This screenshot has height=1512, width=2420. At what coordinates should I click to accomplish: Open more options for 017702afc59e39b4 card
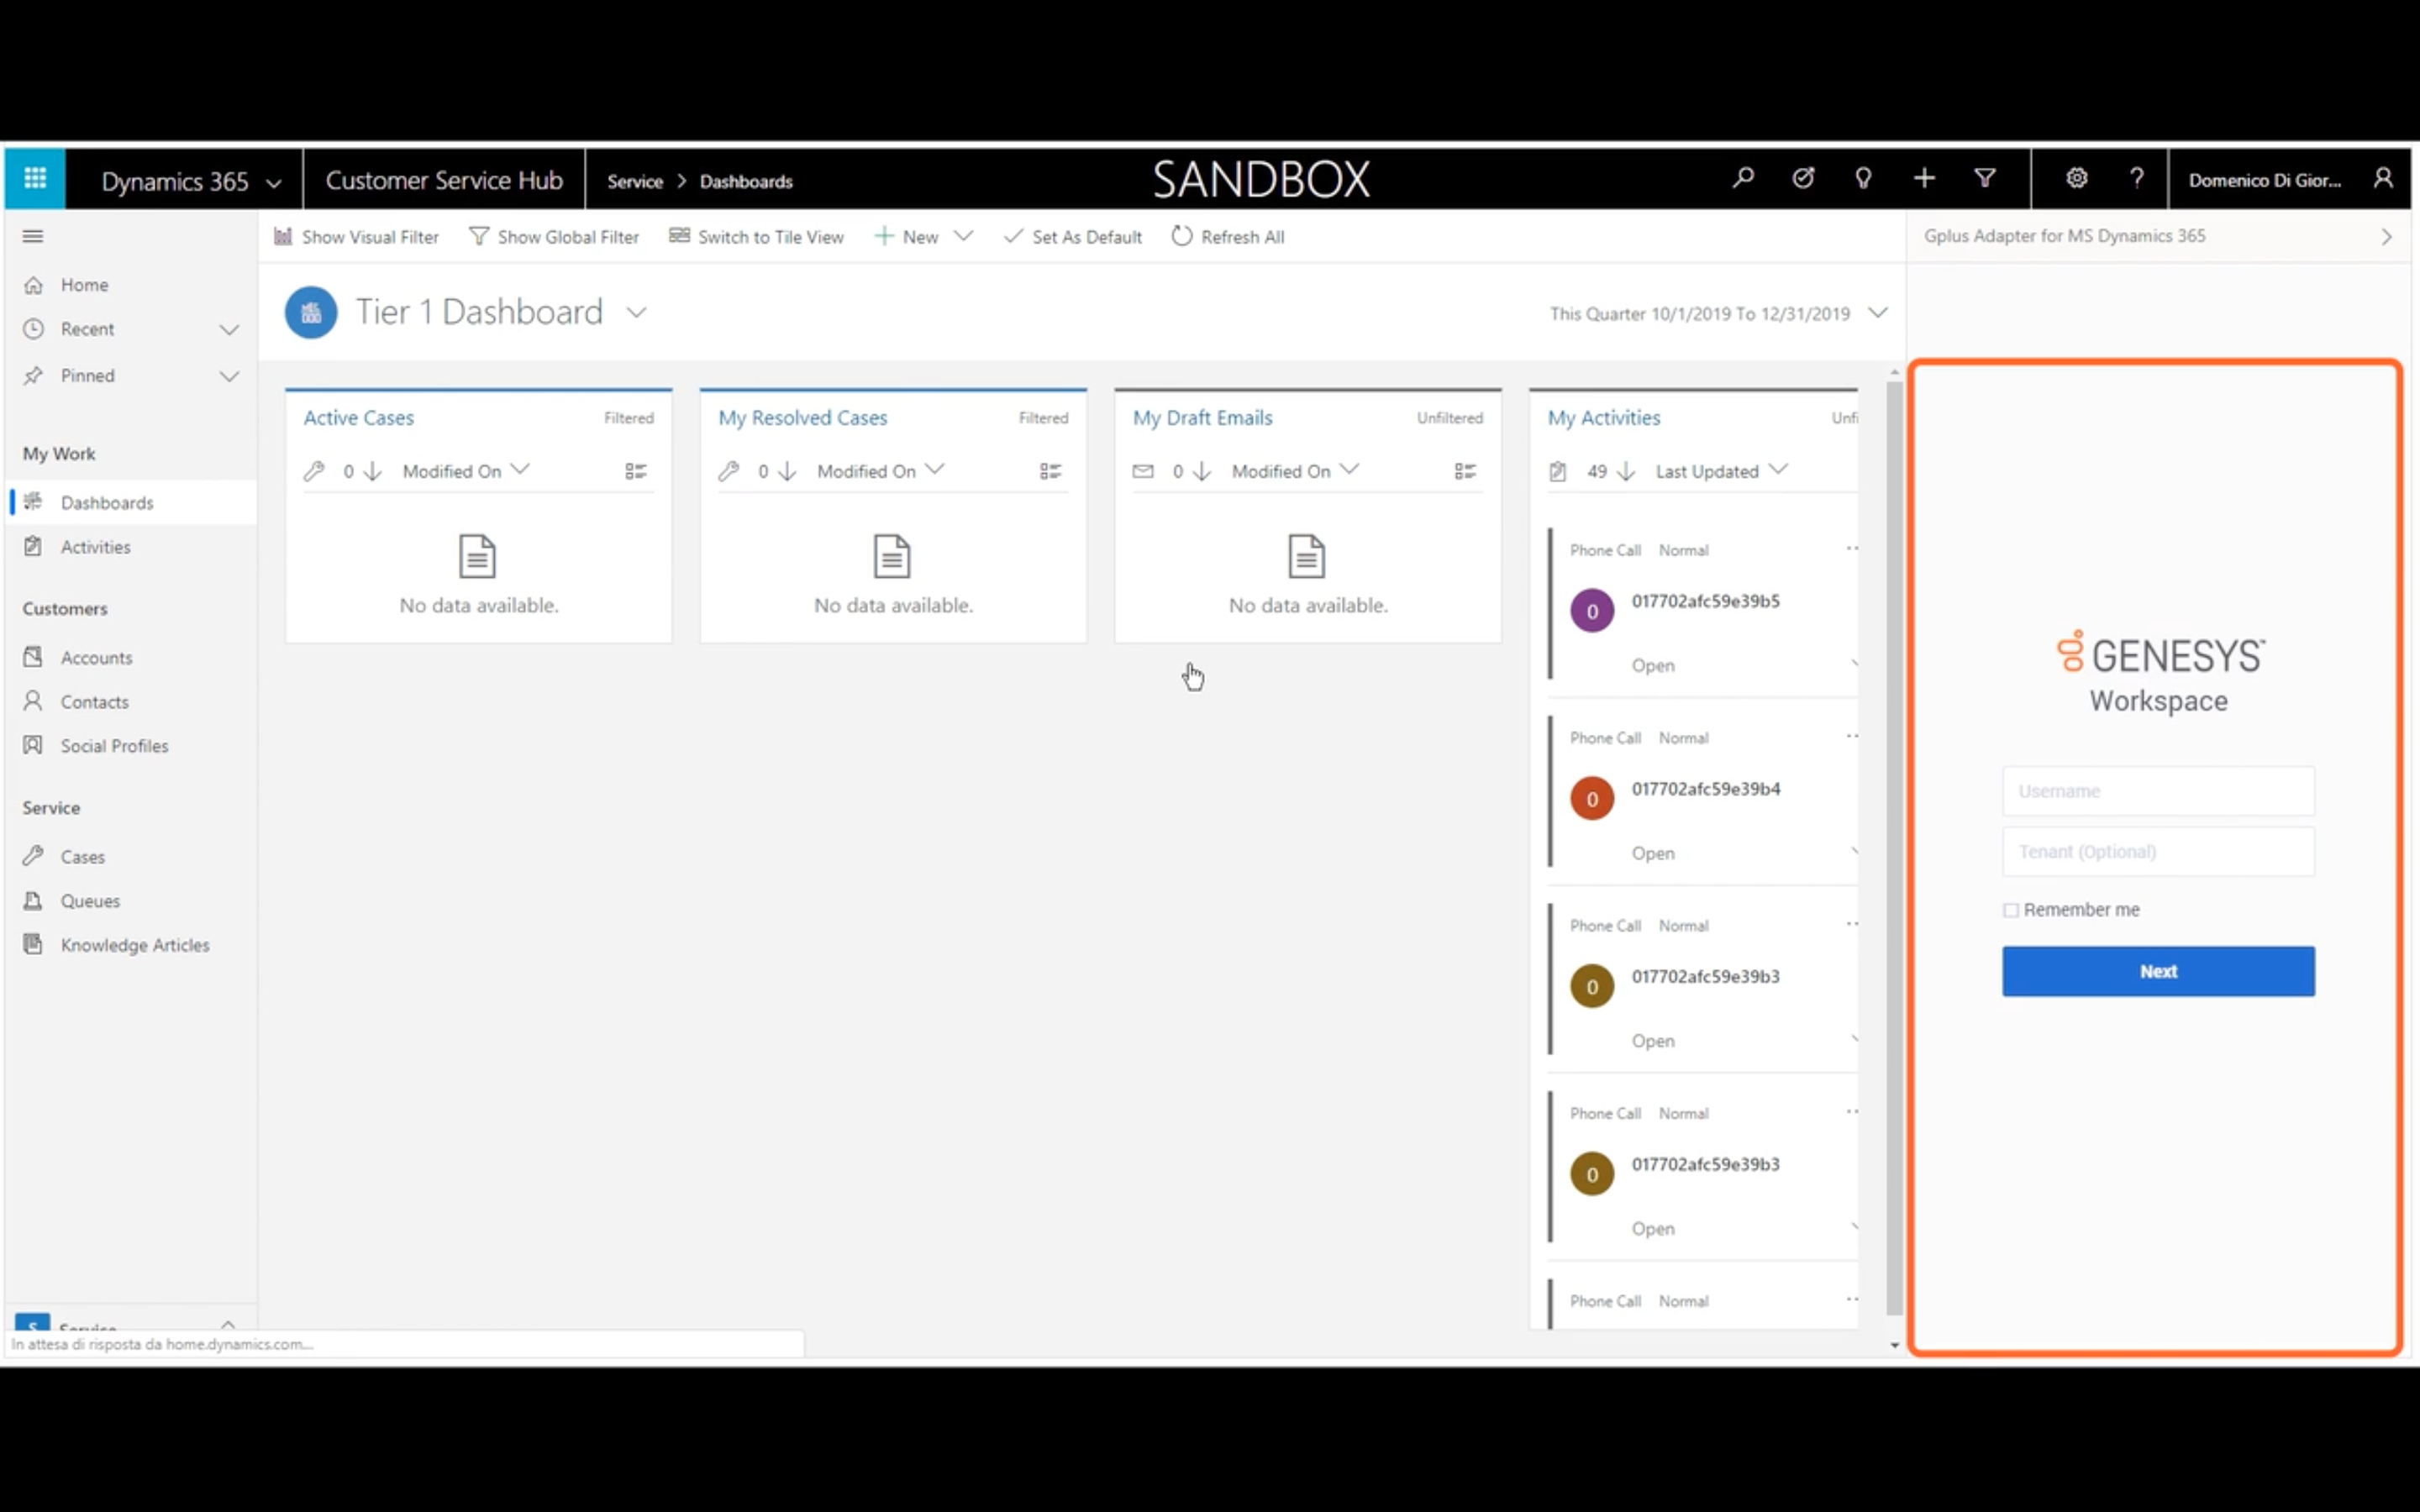click(x=1852, y=736)
